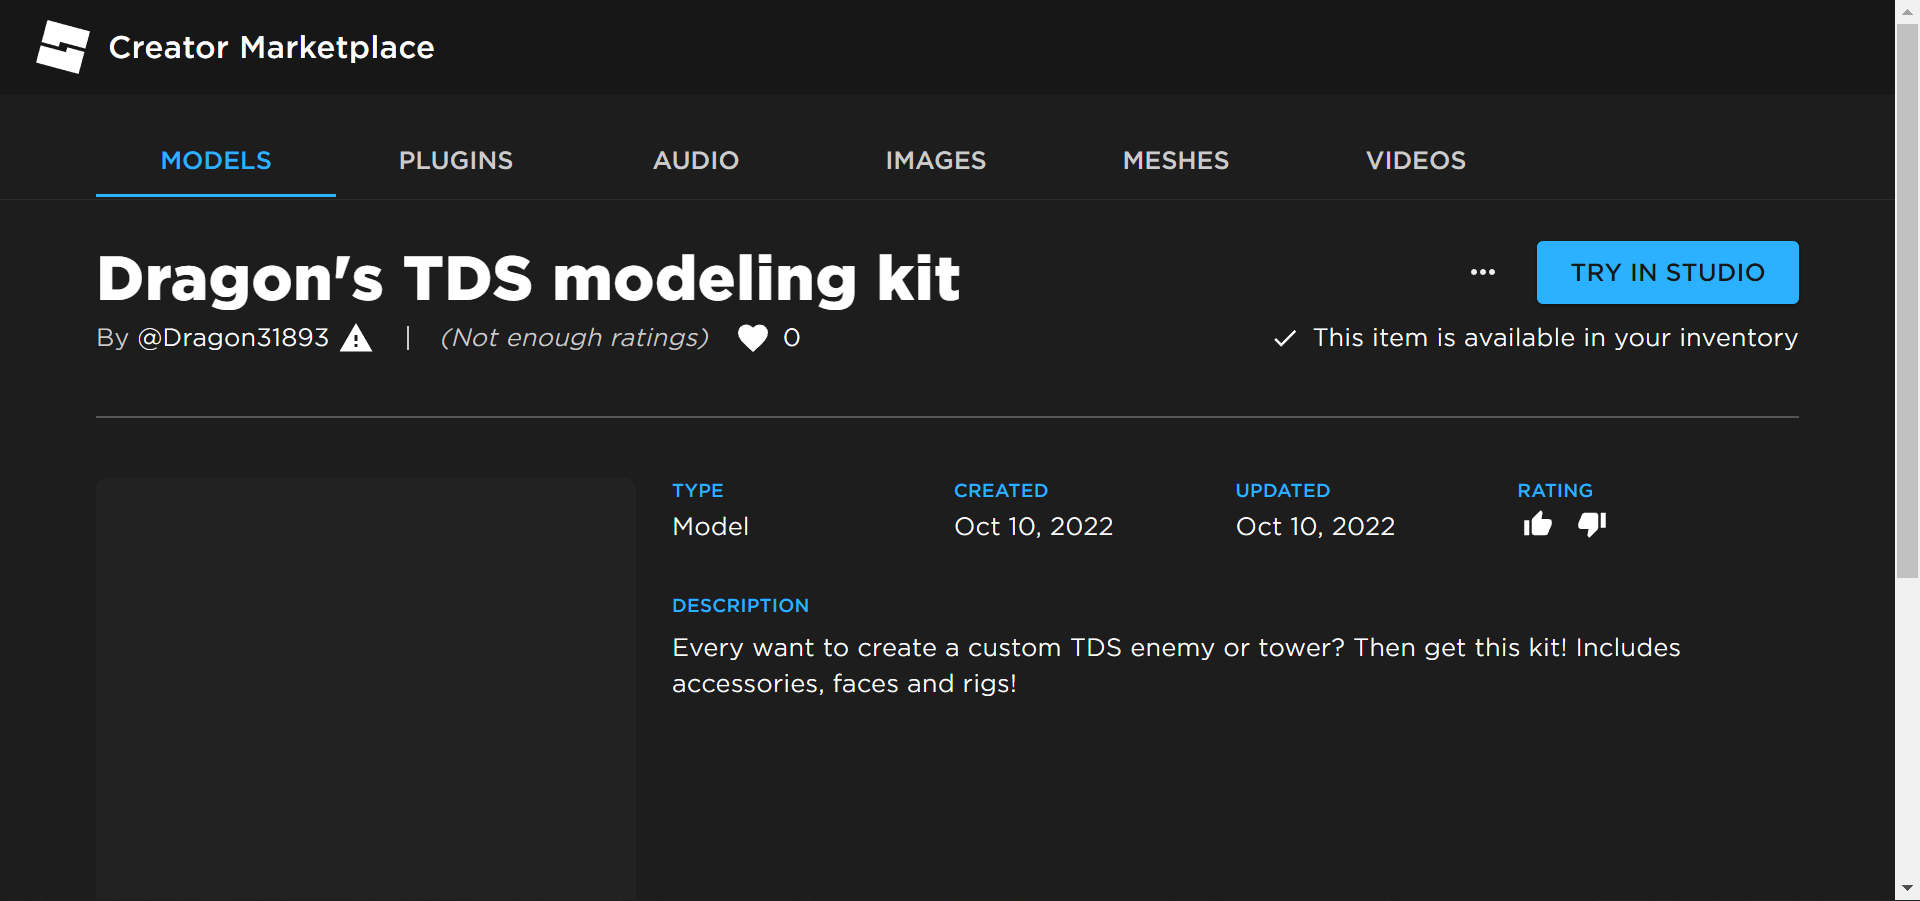Open the @Dragon31893 creator profile link
Screen dimensions: 1920x901
pyautogui.click(x=233, y=338)
